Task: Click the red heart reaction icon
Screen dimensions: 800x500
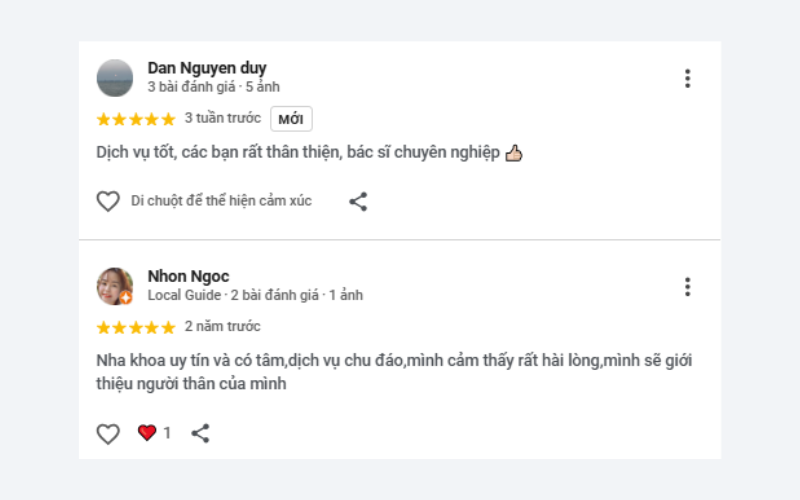Action: point(147,433)
